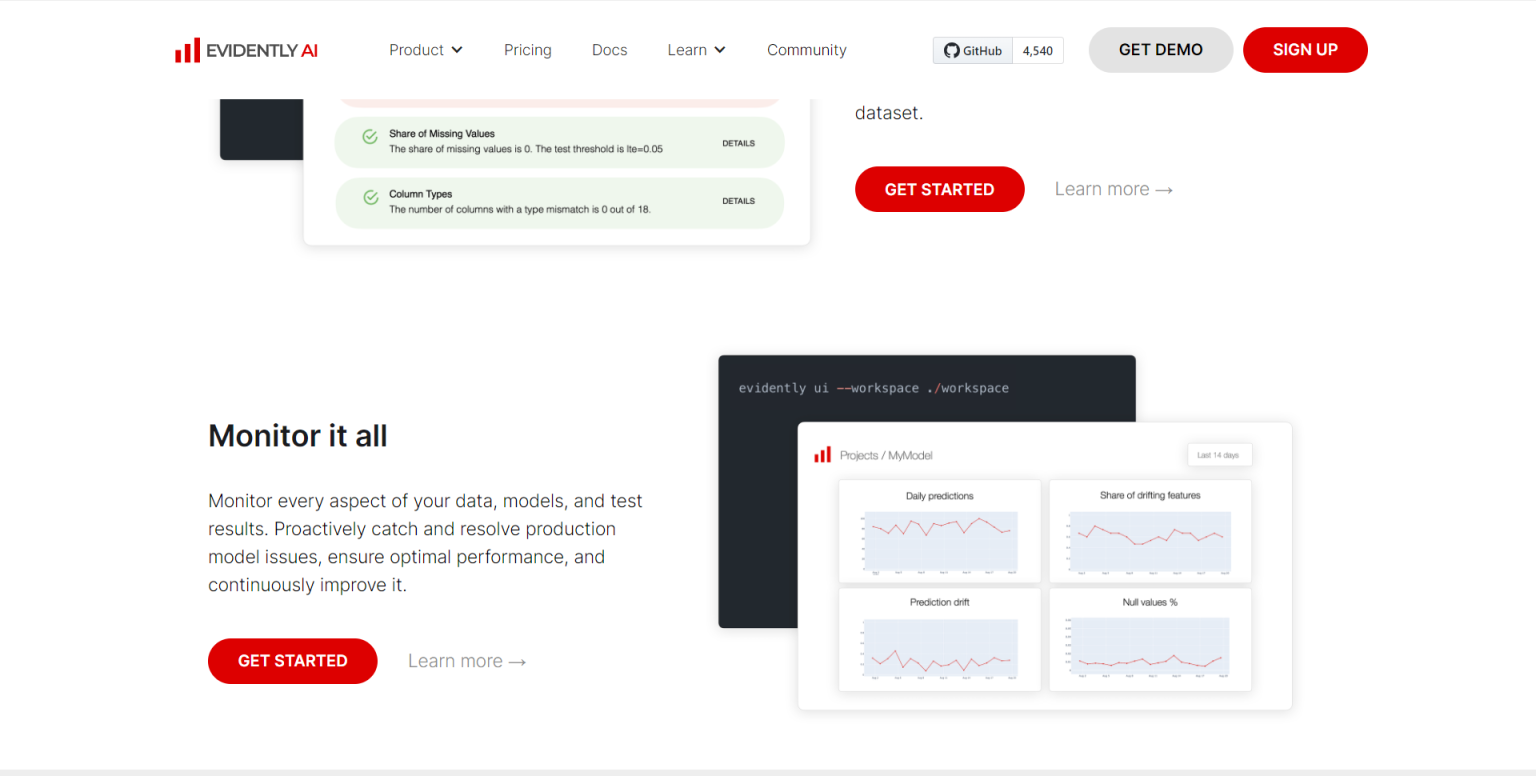Click the green checkmark for Share of Missing Values
The image size is (1536, 776).
(x=370, y=137)
